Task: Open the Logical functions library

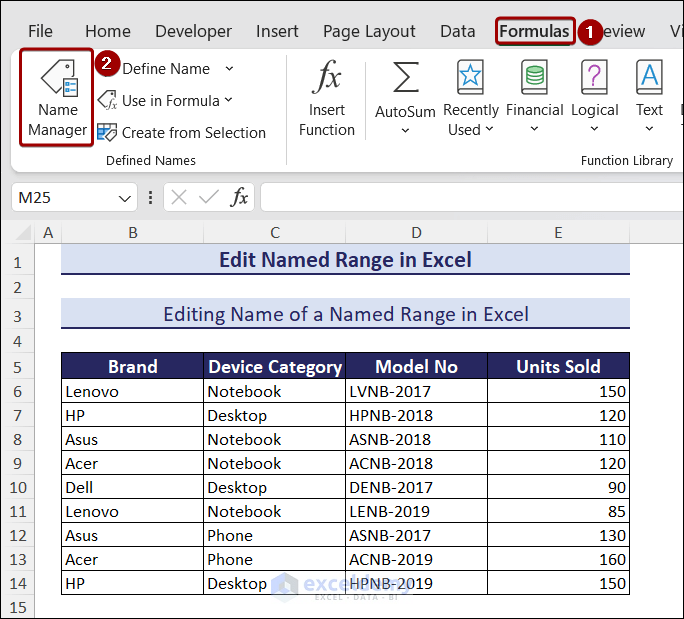Action: tap(594, 100)
